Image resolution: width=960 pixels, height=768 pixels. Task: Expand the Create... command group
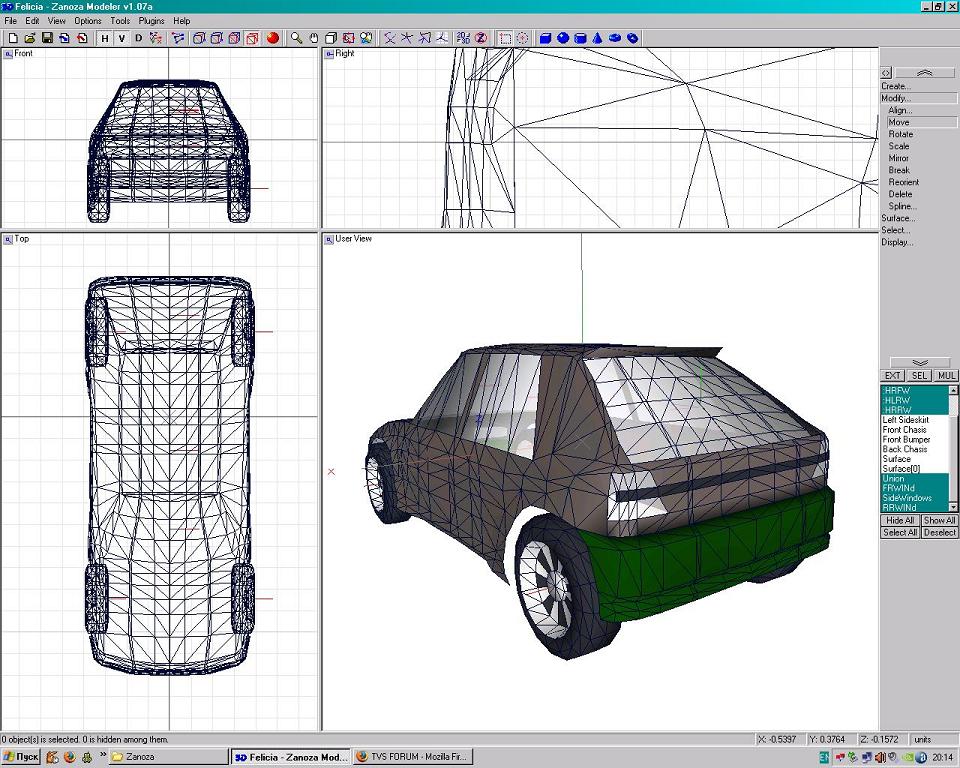tap(896, 86)
